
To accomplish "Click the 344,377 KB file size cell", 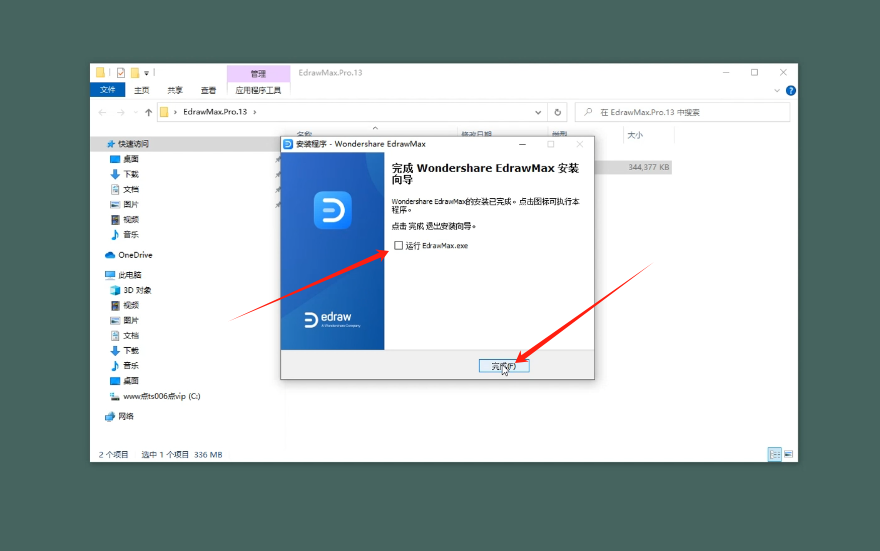I will click(x=648, y=167).
